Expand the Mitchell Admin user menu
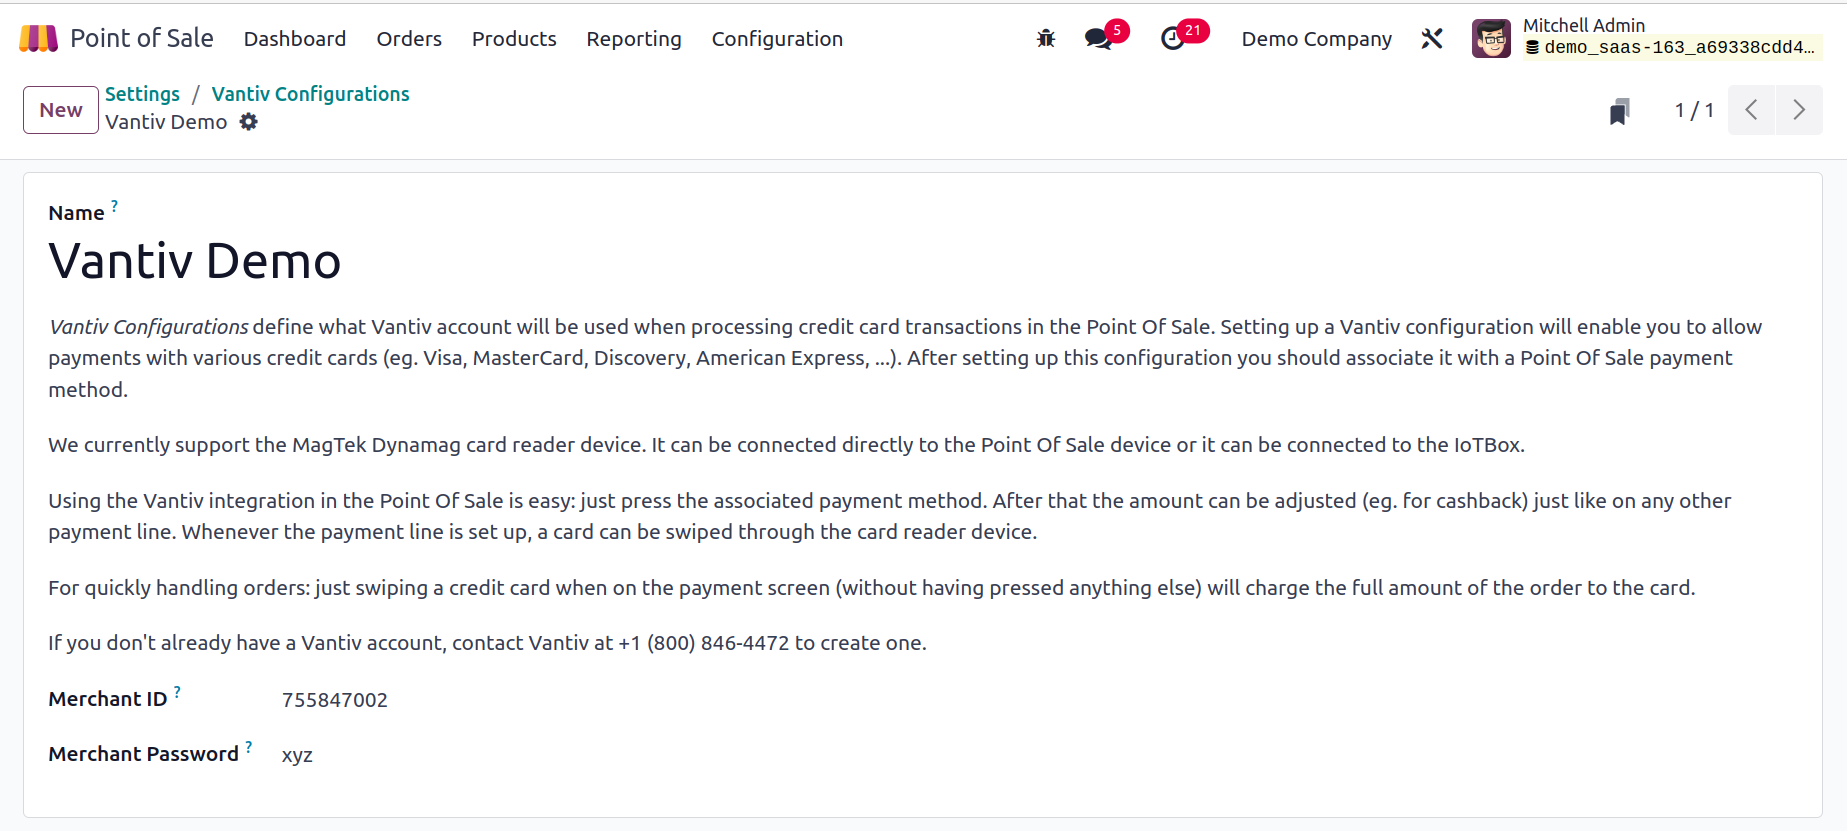Image resolution: width=1847 pixels, height=831 pixels. pos(1647,38)
